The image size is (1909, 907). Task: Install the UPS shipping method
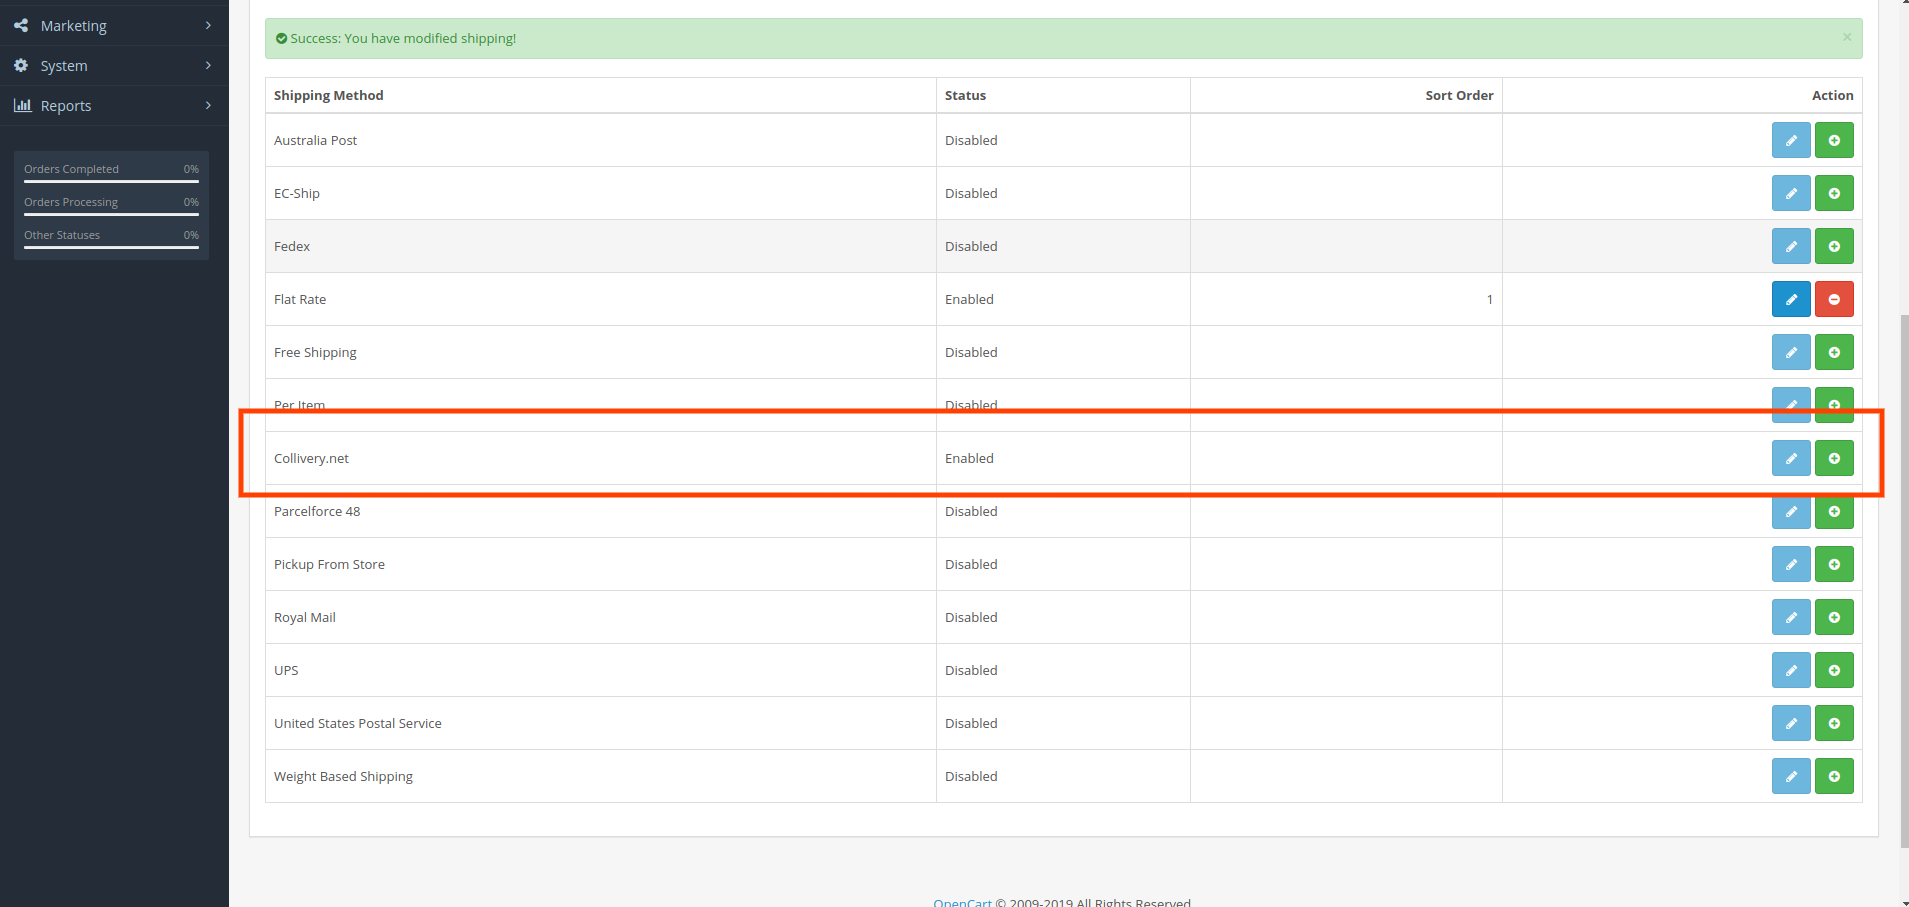(x=1833, y=670)
